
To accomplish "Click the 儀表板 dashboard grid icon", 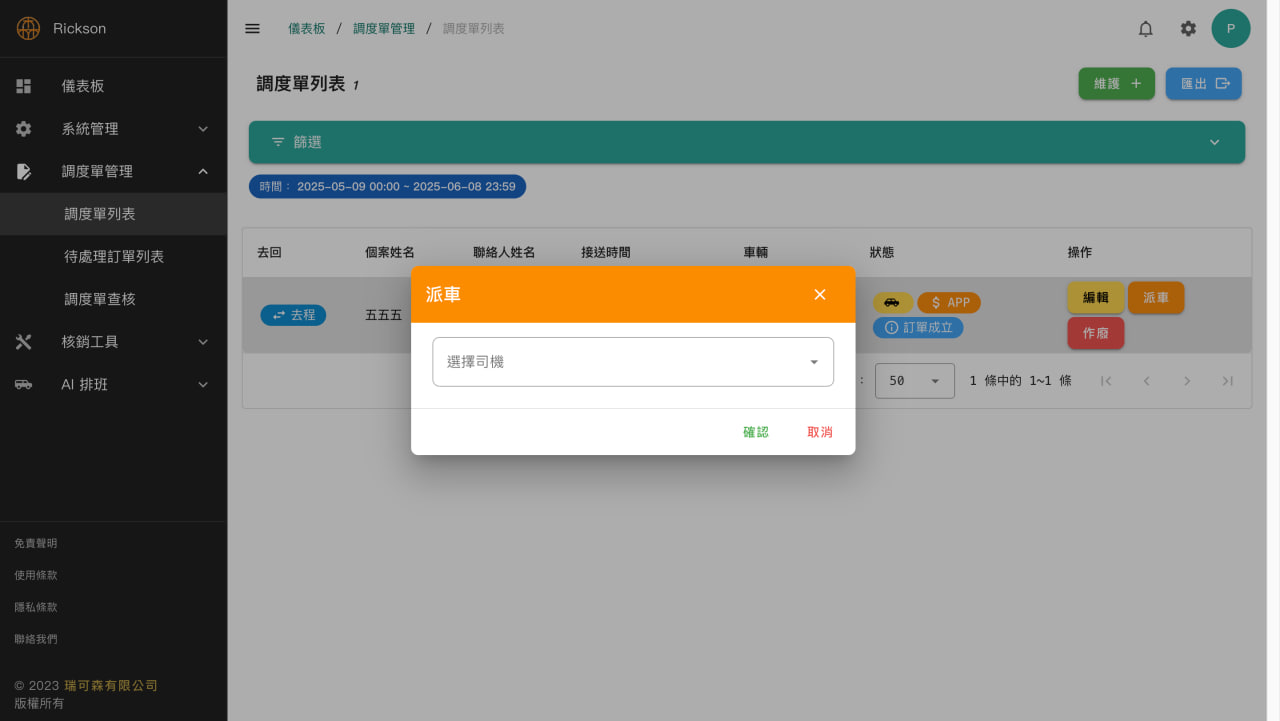I will (x=24, y=86).
